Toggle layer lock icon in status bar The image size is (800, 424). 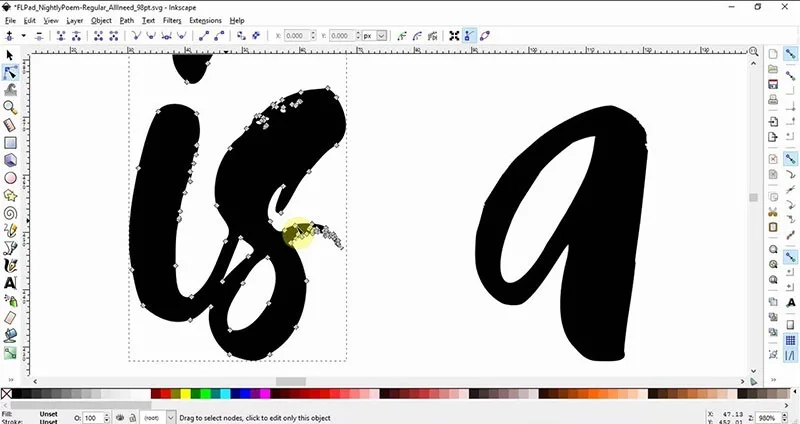pyautogui.click(x=132, y=417)
